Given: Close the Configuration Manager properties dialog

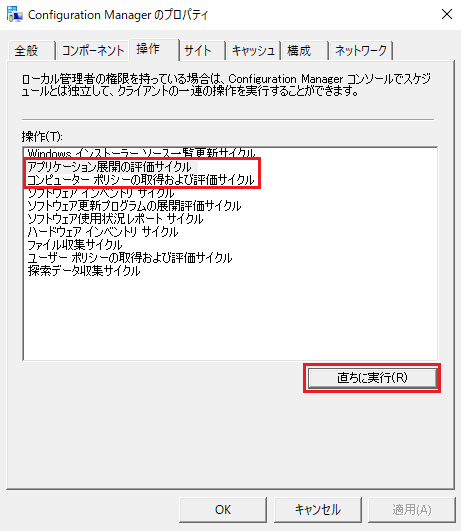Looking at the screenshot, I should (x=447, y=15).
